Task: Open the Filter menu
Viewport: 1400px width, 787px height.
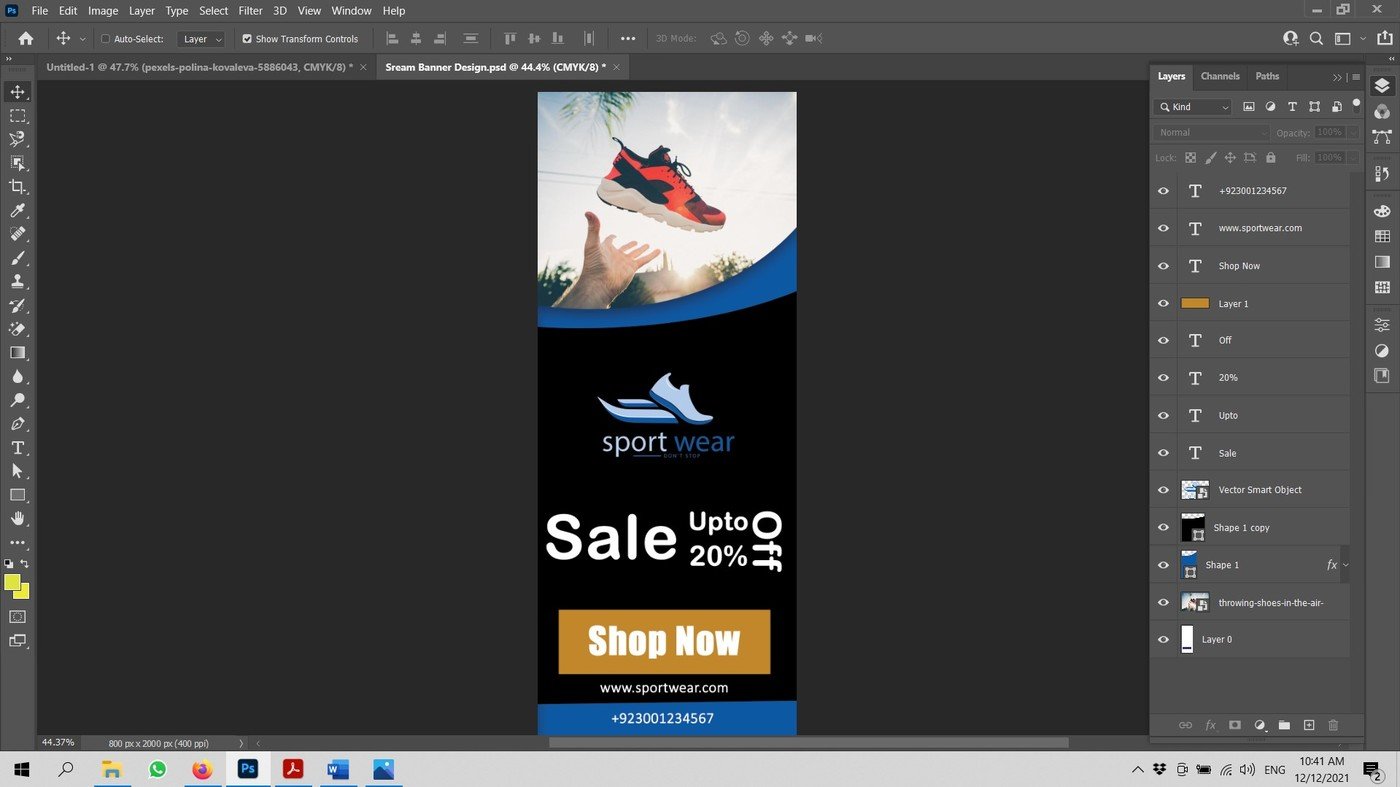Action: 249,11
